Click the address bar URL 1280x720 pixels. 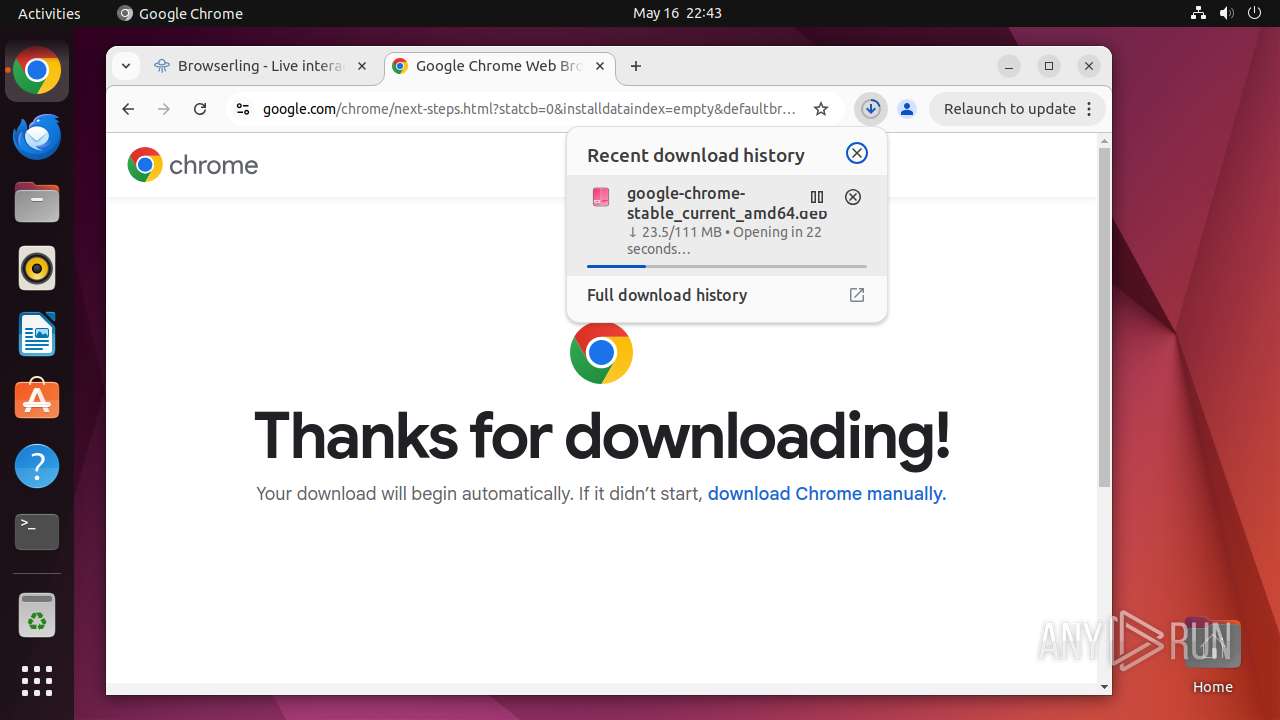[x=529, y=109]
